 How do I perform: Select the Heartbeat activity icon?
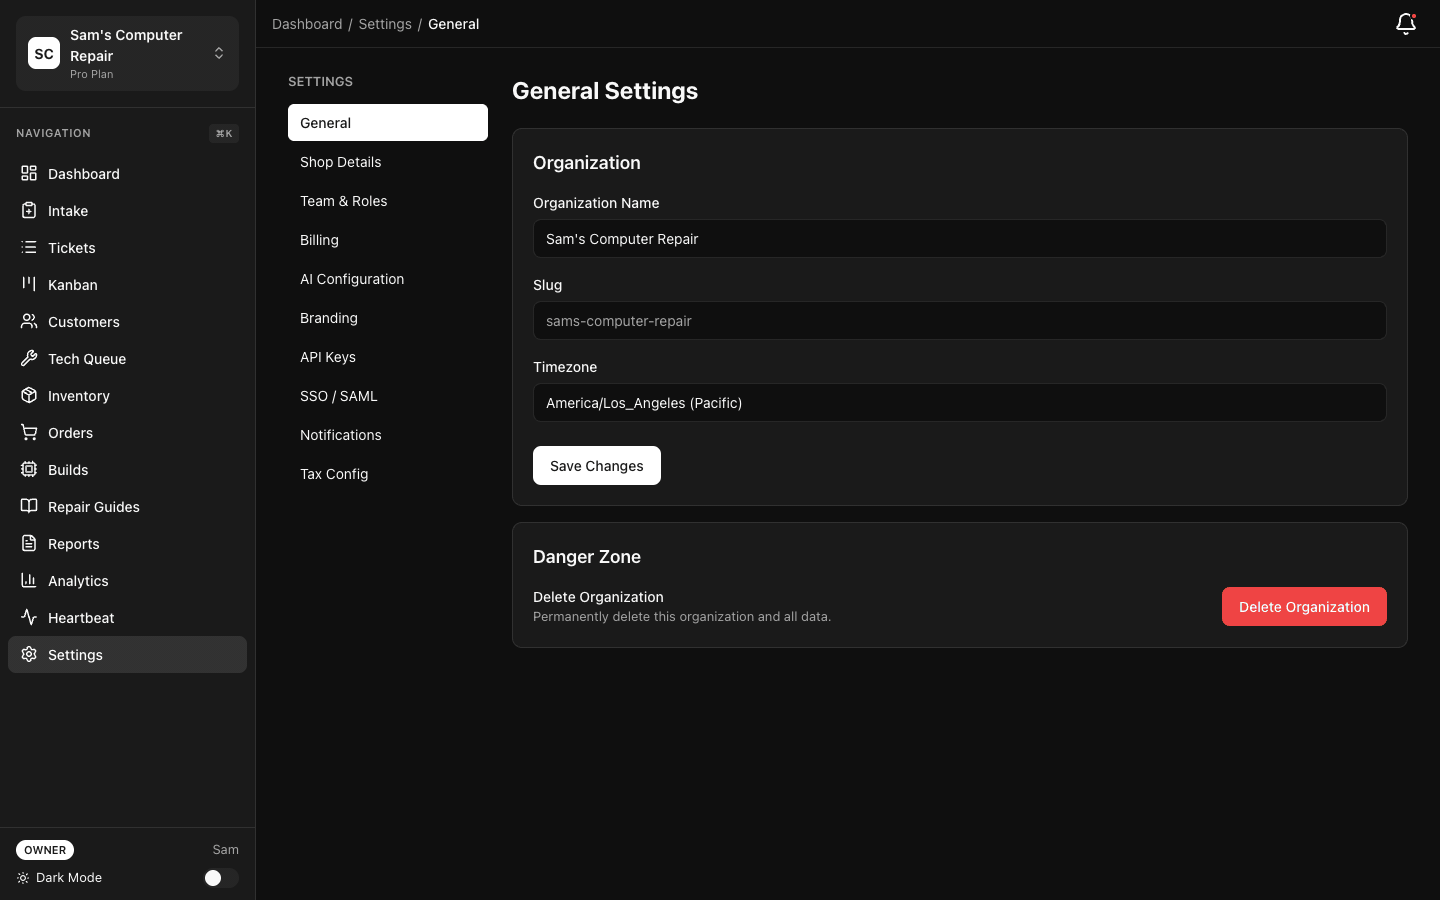[29, 617]
